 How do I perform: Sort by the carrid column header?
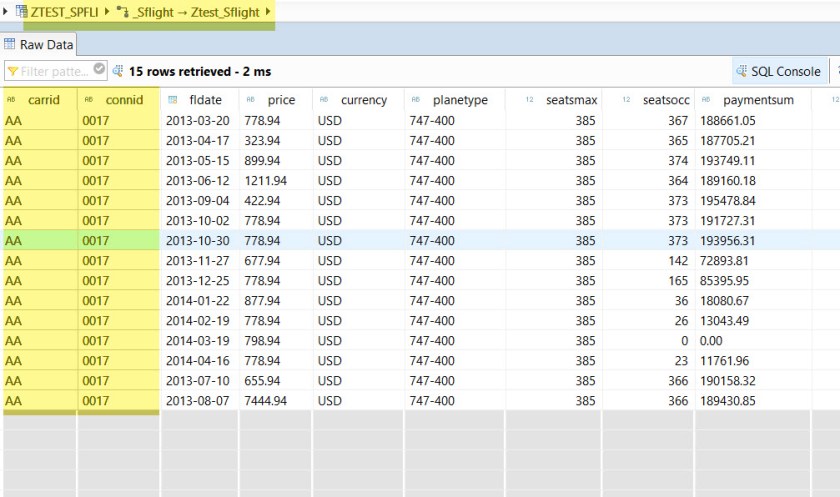click(x=43, y=100)
